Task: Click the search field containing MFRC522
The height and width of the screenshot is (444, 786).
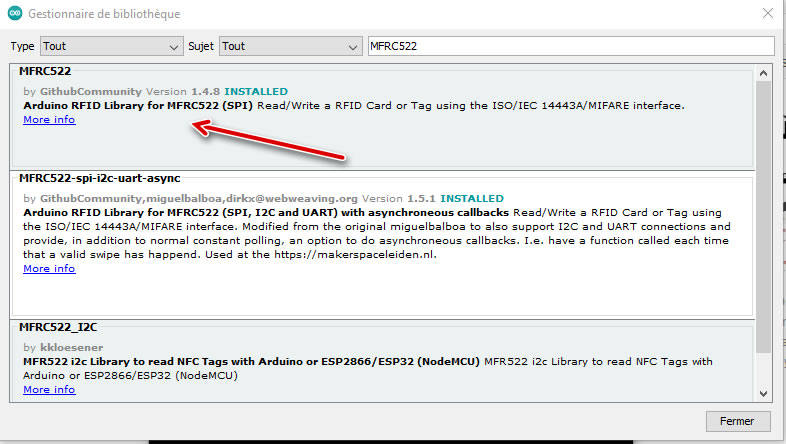Action: coord(571,46)
